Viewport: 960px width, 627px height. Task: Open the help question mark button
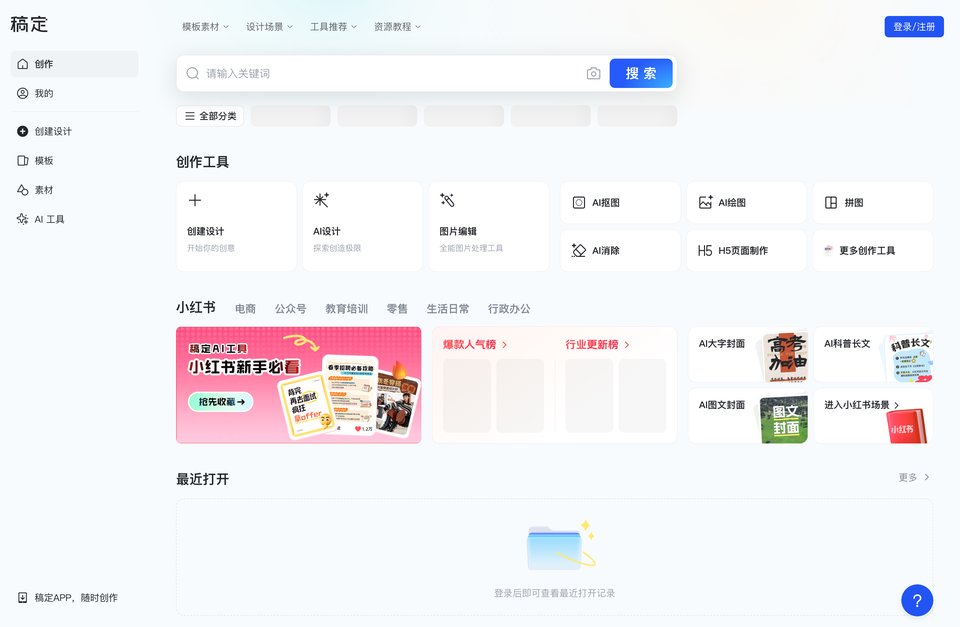click(x=917, y=600)
